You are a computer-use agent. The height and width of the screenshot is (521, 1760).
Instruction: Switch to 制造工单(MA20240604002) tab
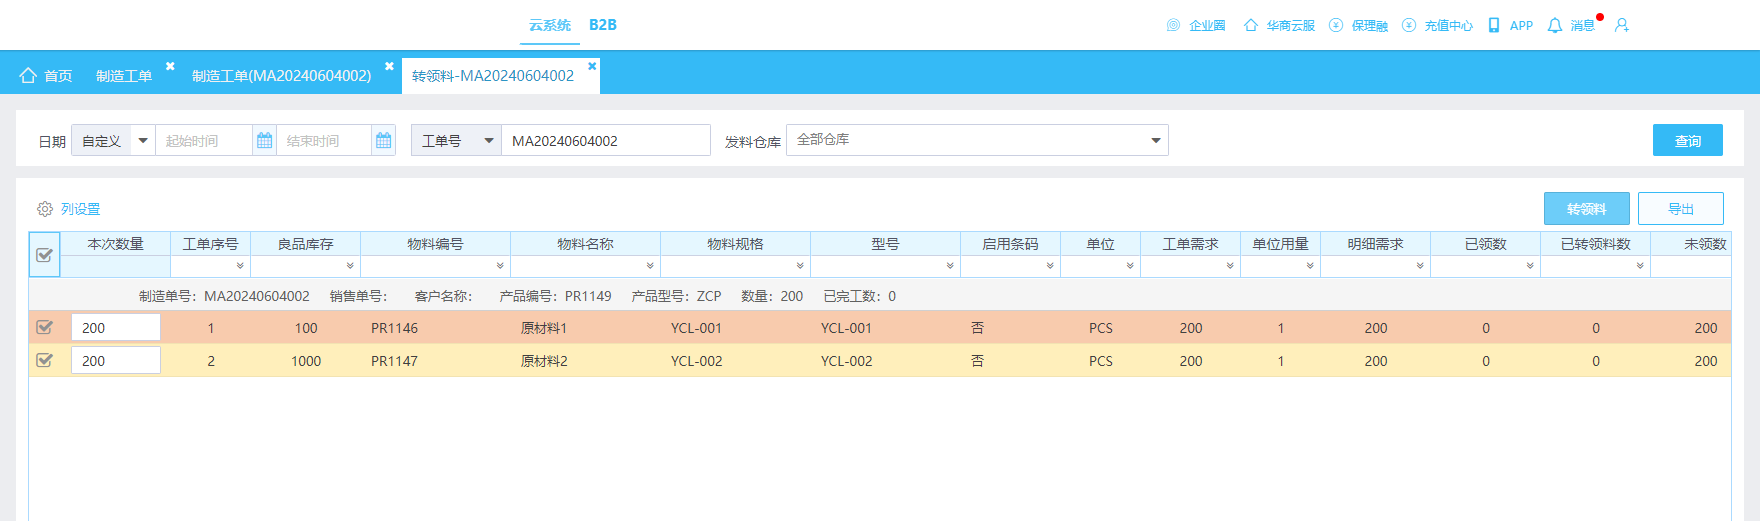pos(281,76)
